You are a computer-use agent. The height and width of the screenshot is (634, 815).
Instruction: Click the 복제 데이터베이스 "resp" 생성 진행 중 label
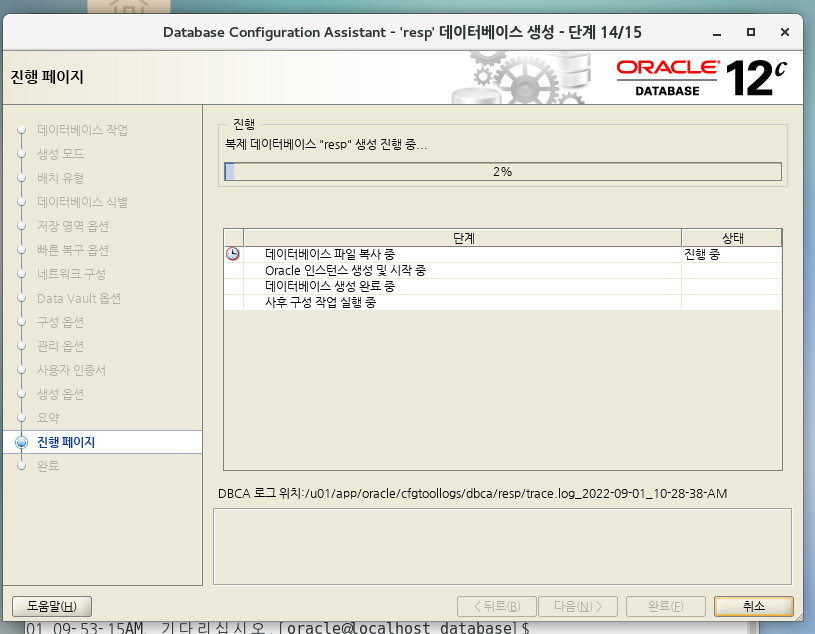pos(325,144)
